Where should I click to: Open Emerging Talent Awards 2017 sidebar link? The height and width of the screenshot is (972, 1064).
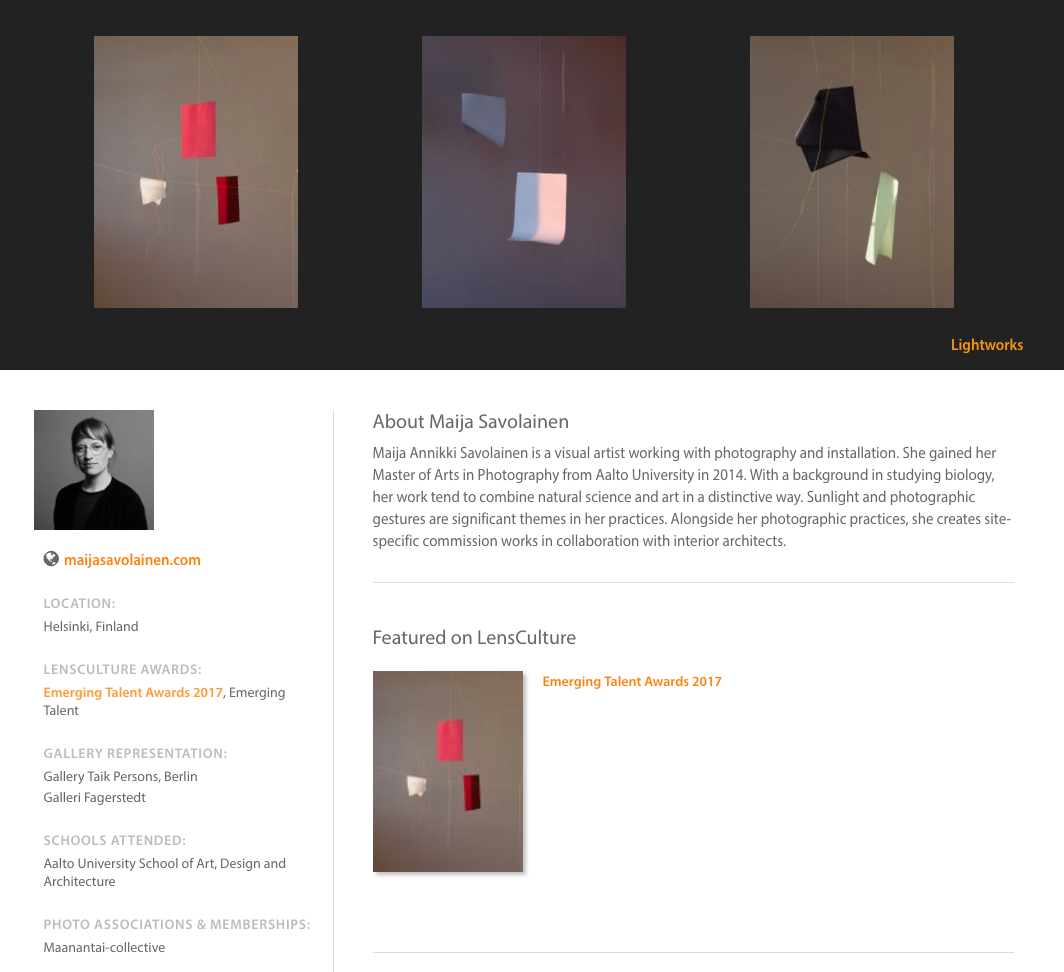pyautogui.click(x=133, y=692)
